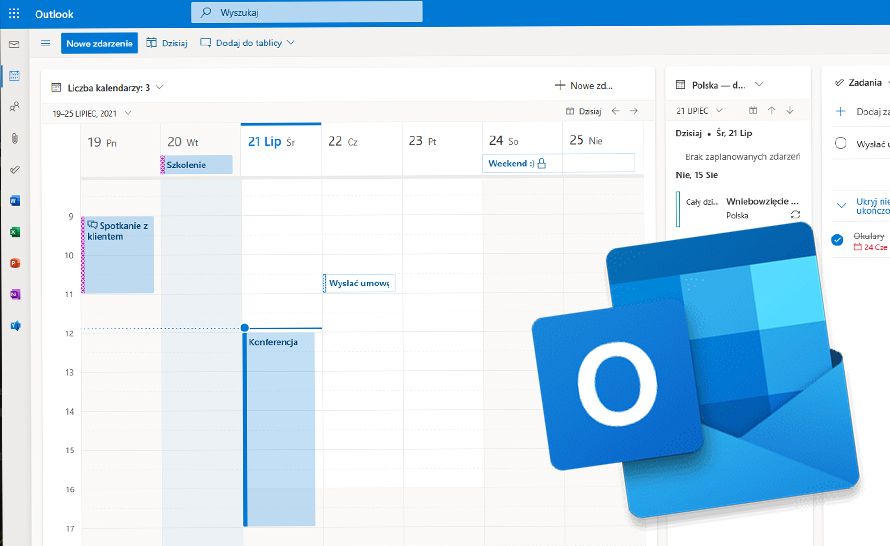Open the Szkolenie all-day event

[196, 165]
